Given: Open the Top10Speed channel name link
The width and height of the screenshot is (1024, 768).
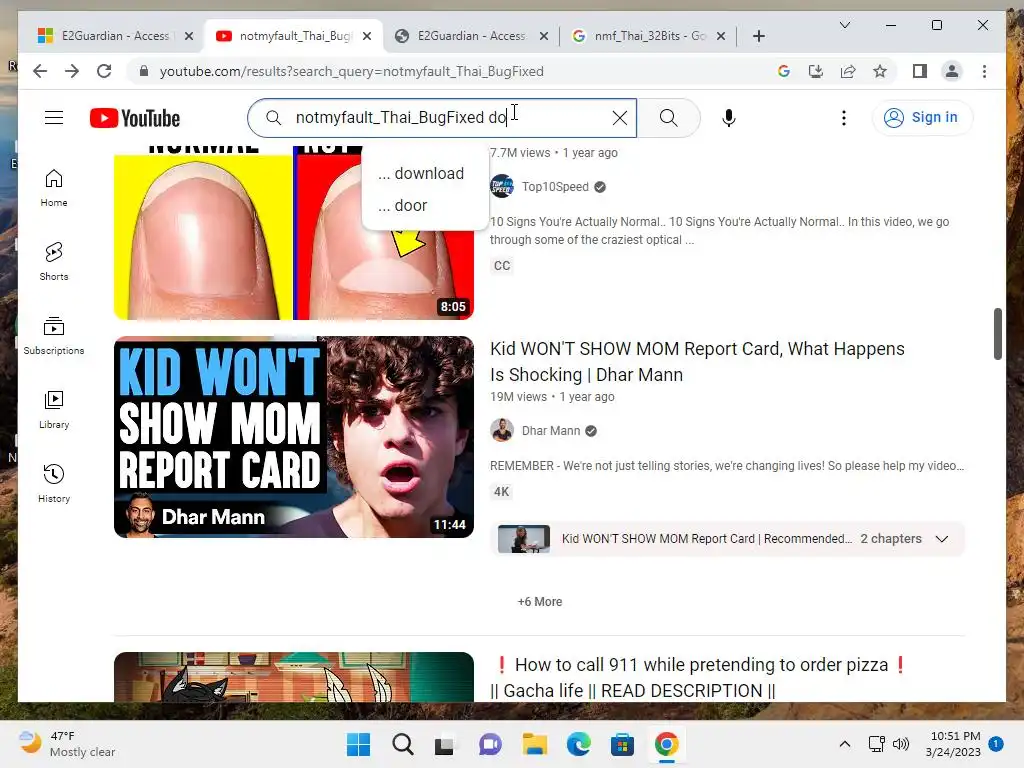Looking at the screenshot, I should tap(555, 187).
